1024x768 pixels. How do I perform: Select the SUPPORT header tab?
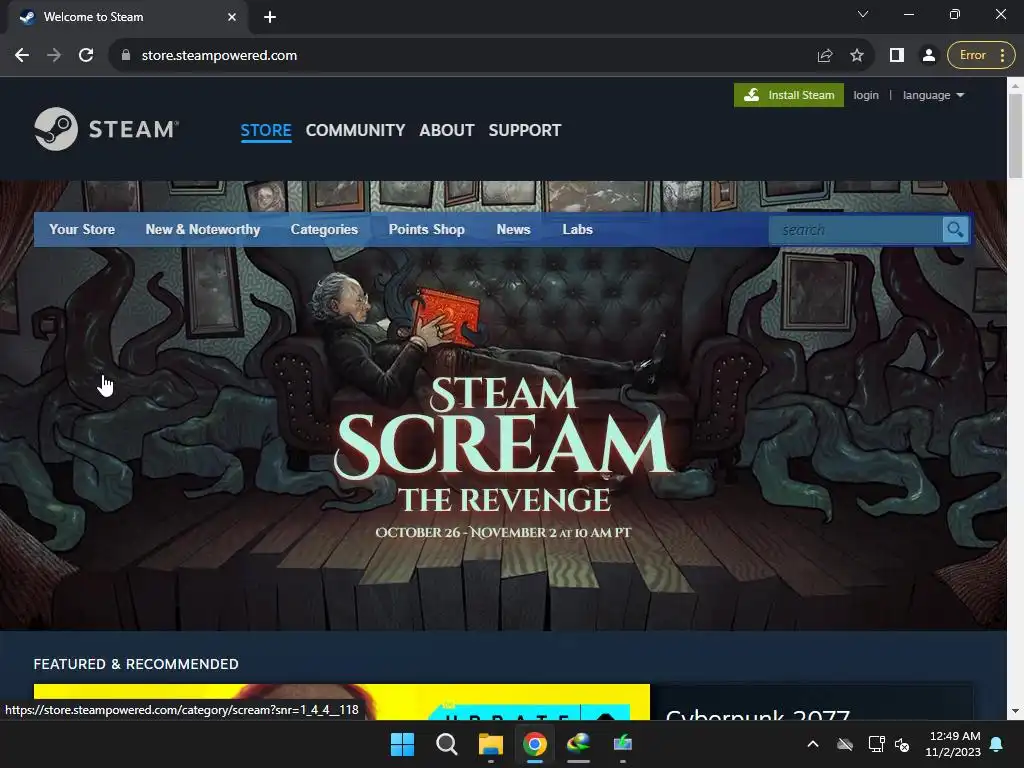[x=525, y=131]
